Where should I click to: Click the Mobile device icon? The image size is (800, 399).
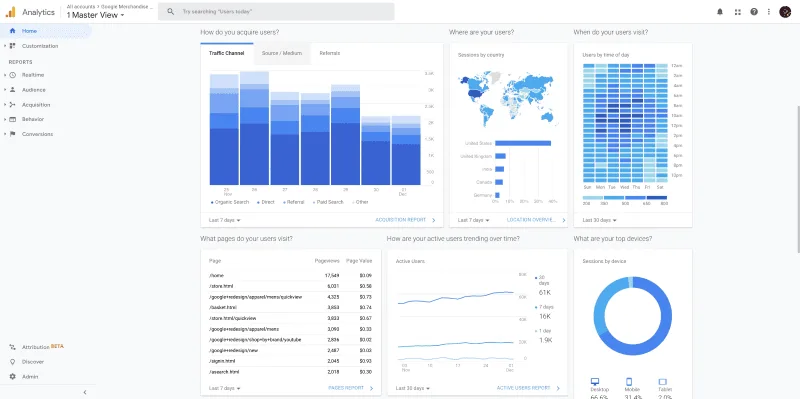tap(629, 382)
